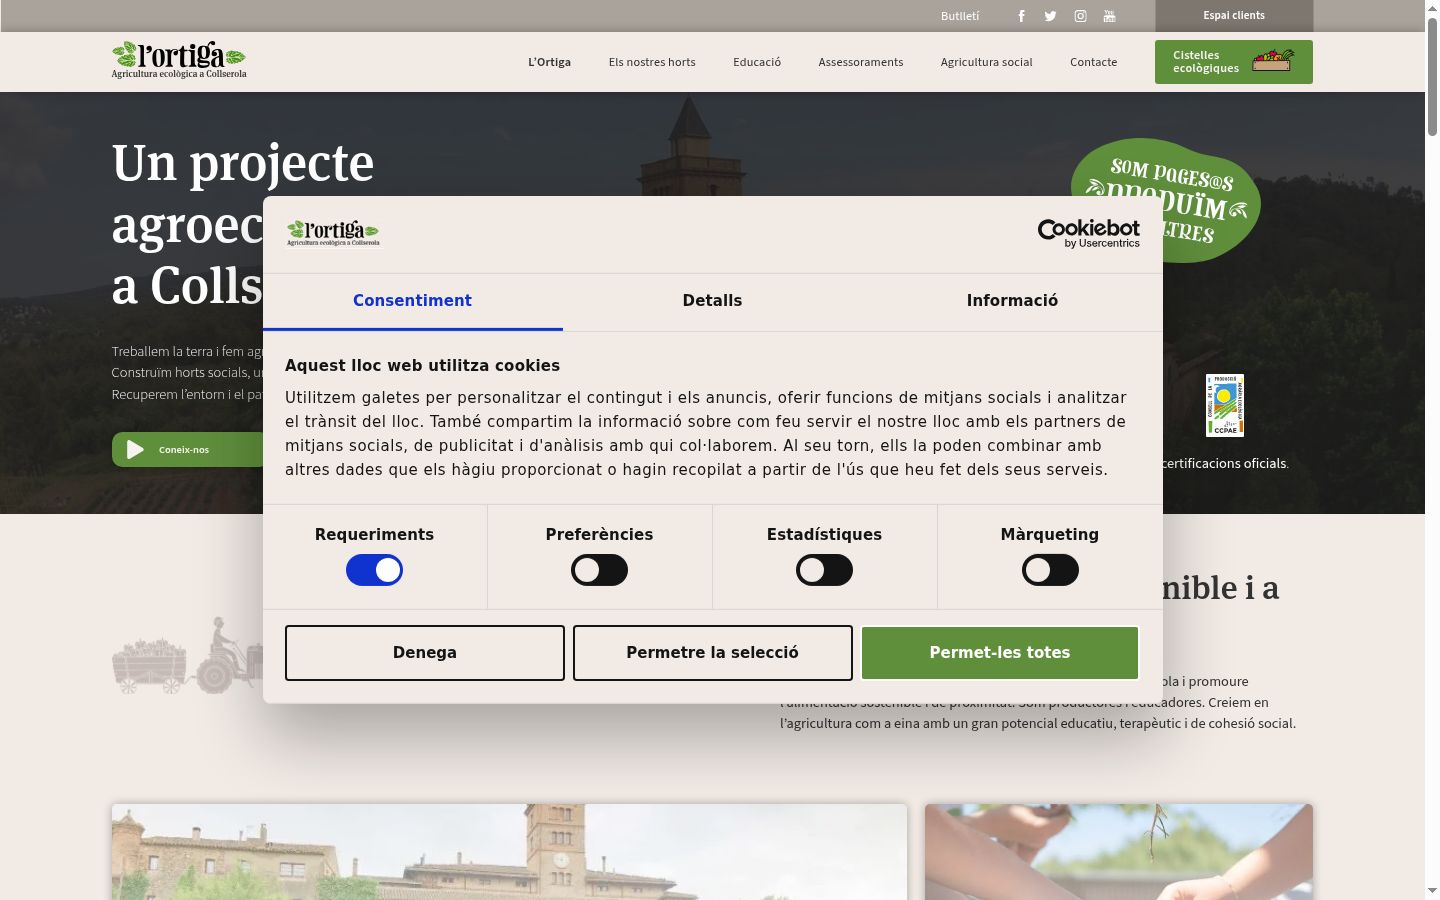Open the Butlletí link

tap(960, 16)
